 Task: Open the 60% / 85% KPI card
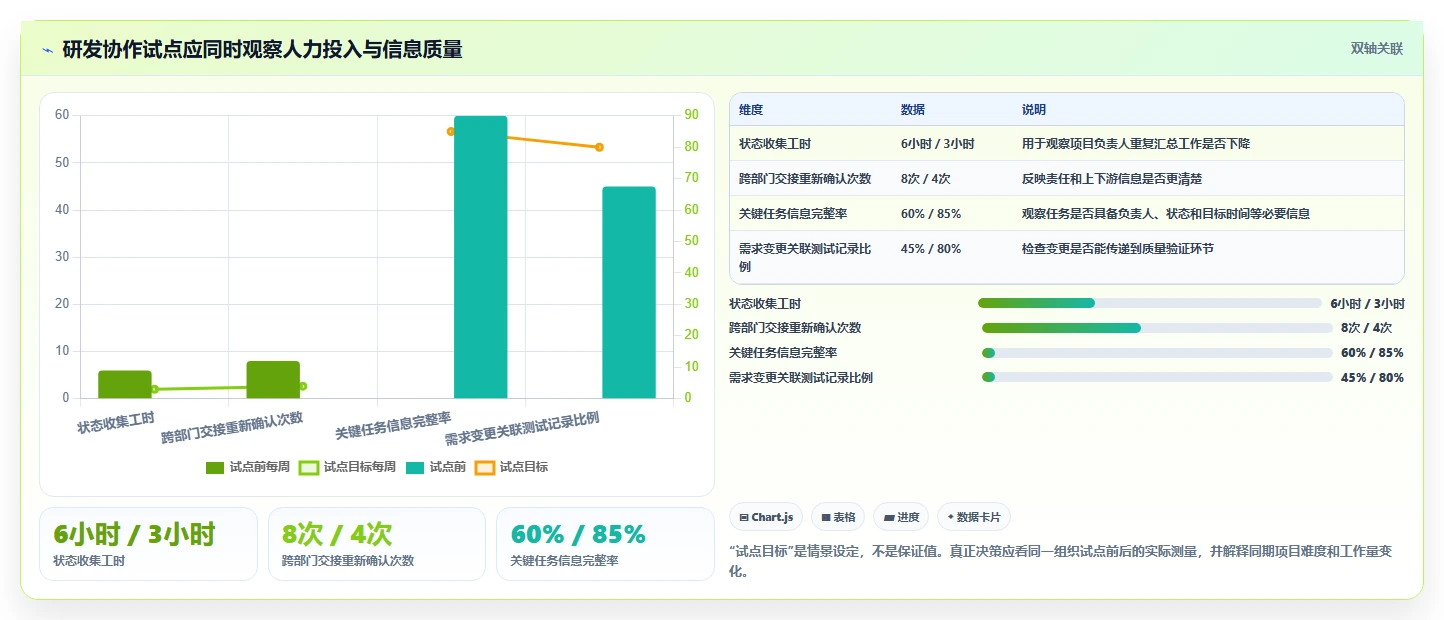[605, 544]
